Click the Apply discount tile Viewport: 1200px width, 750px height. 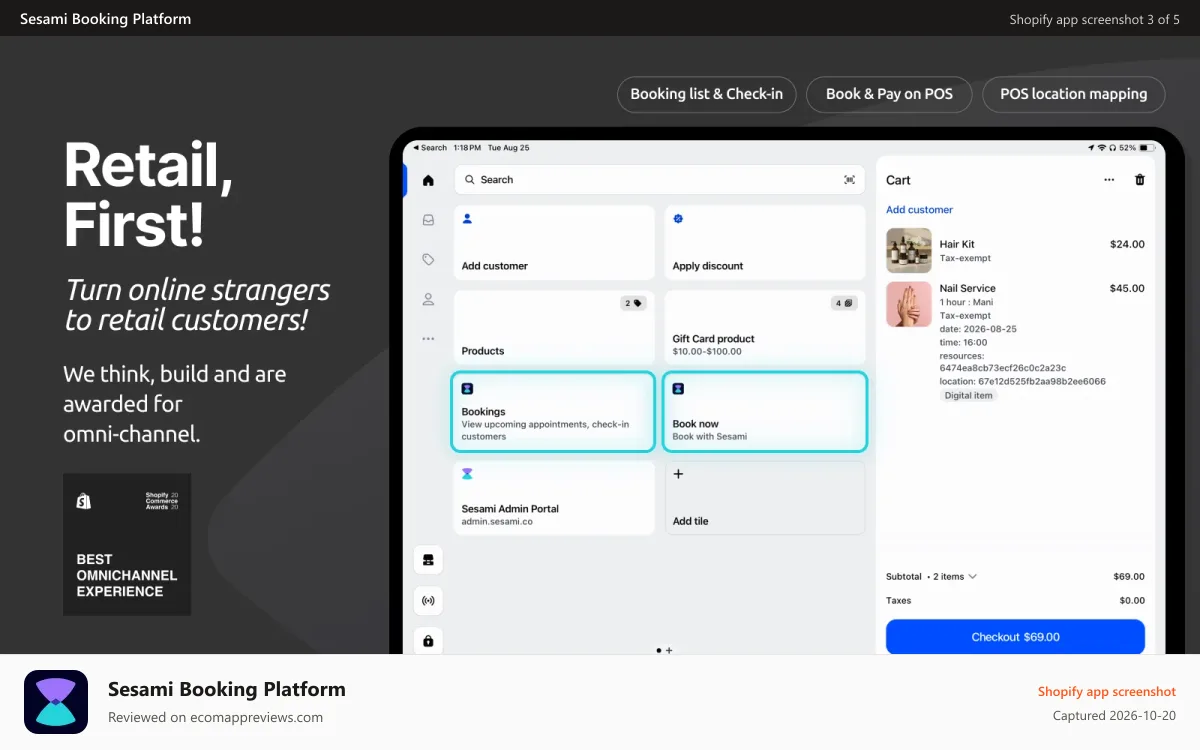click(765, 243)
